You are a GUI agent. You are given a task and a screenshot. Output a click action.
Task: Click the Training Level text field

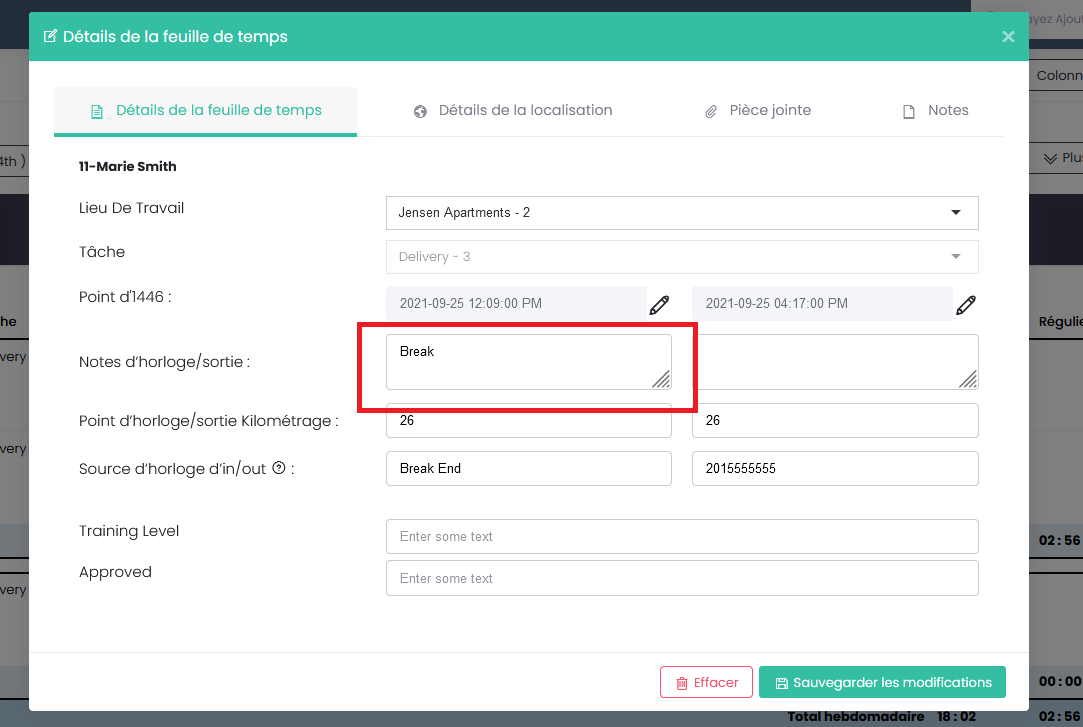pos(682,536)
